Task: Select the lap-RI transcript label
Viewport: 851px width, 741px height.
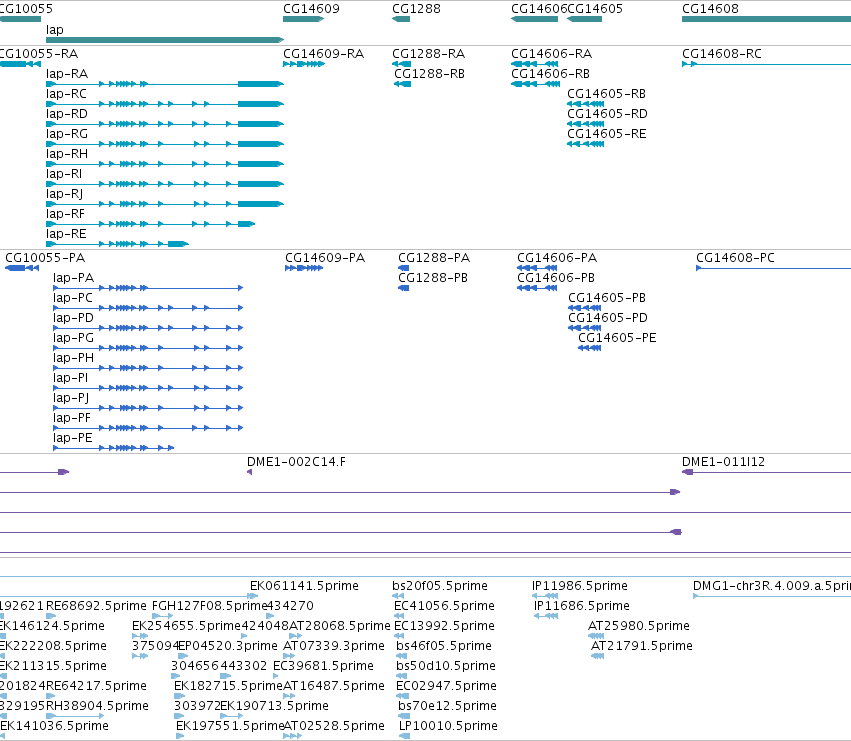Action: point(64,174)
